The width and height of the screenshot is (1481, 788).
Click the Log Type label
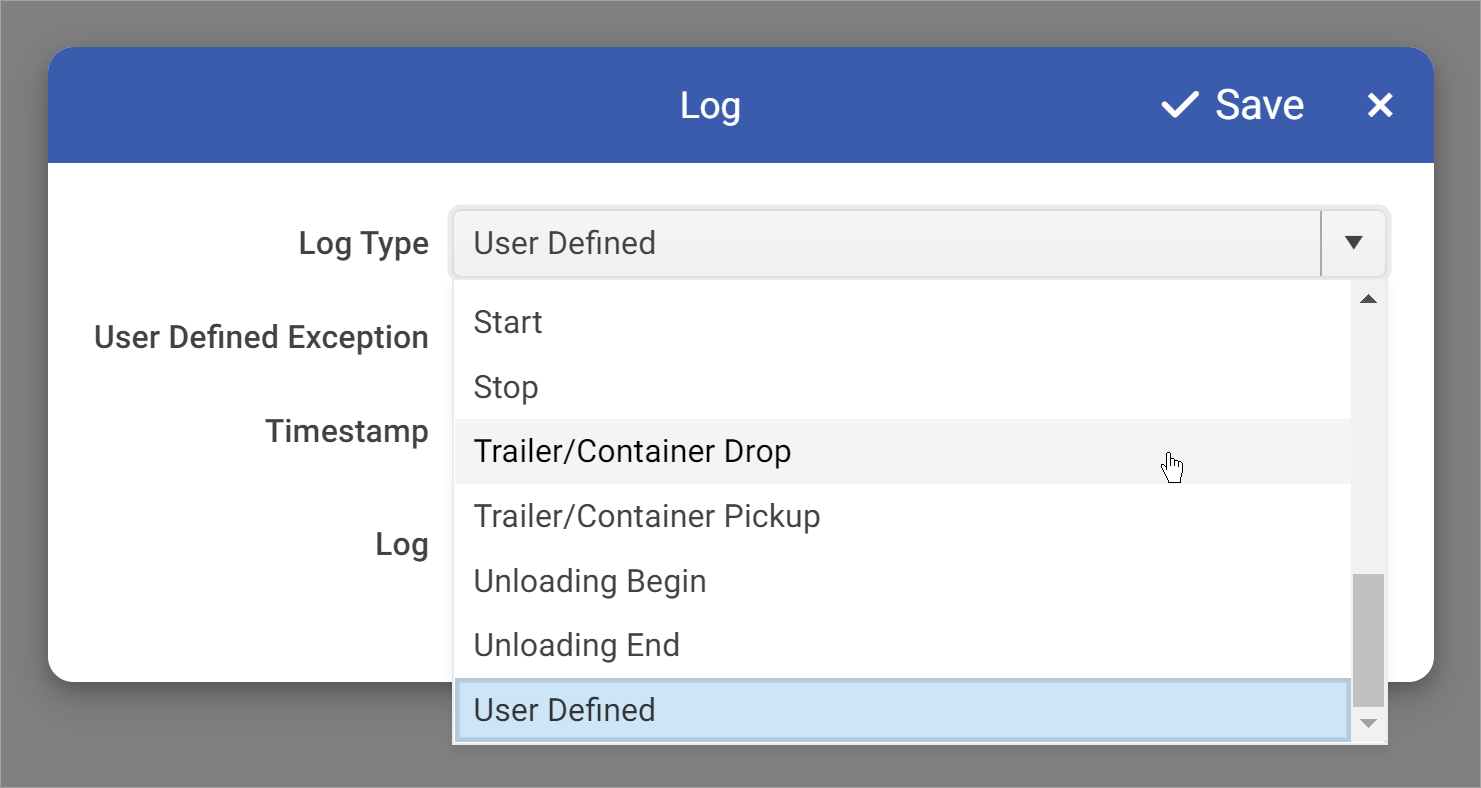click(x=364, y=243)
